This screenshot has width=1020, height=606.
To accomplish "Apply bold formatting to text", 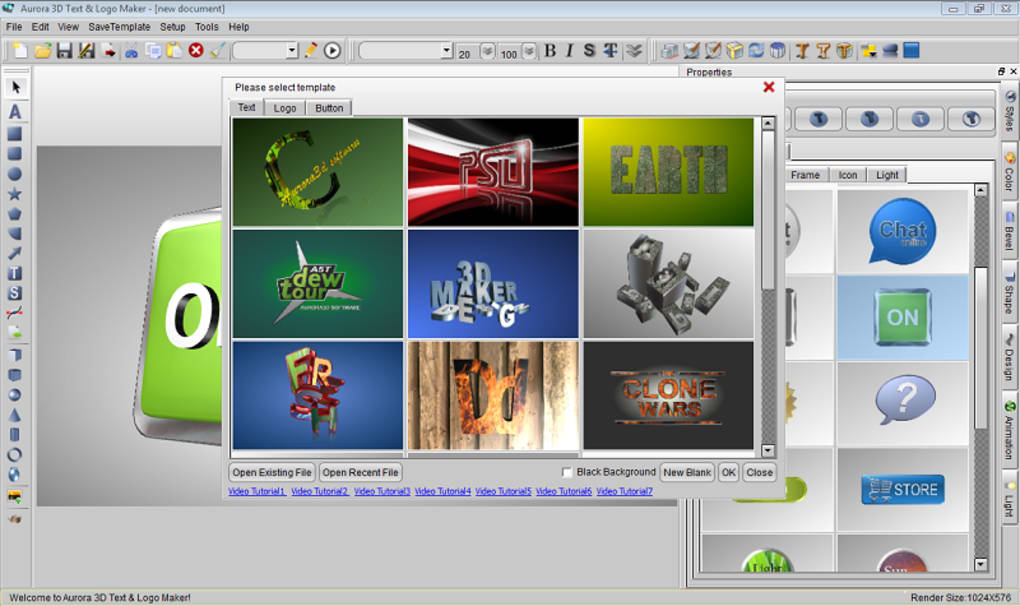I will [x=551, y=50].
